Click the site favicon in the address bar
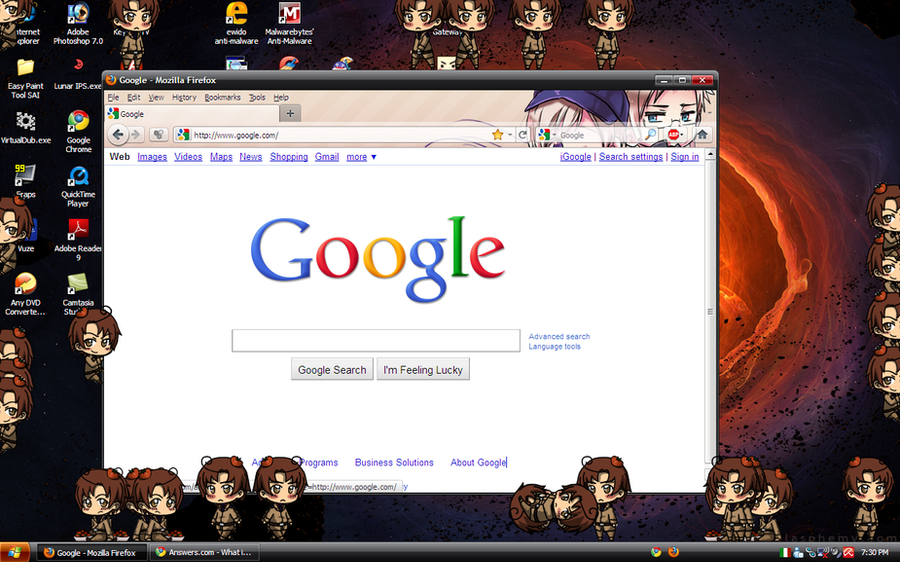This screenshot has width=900, height=562. tap(183, 135)
